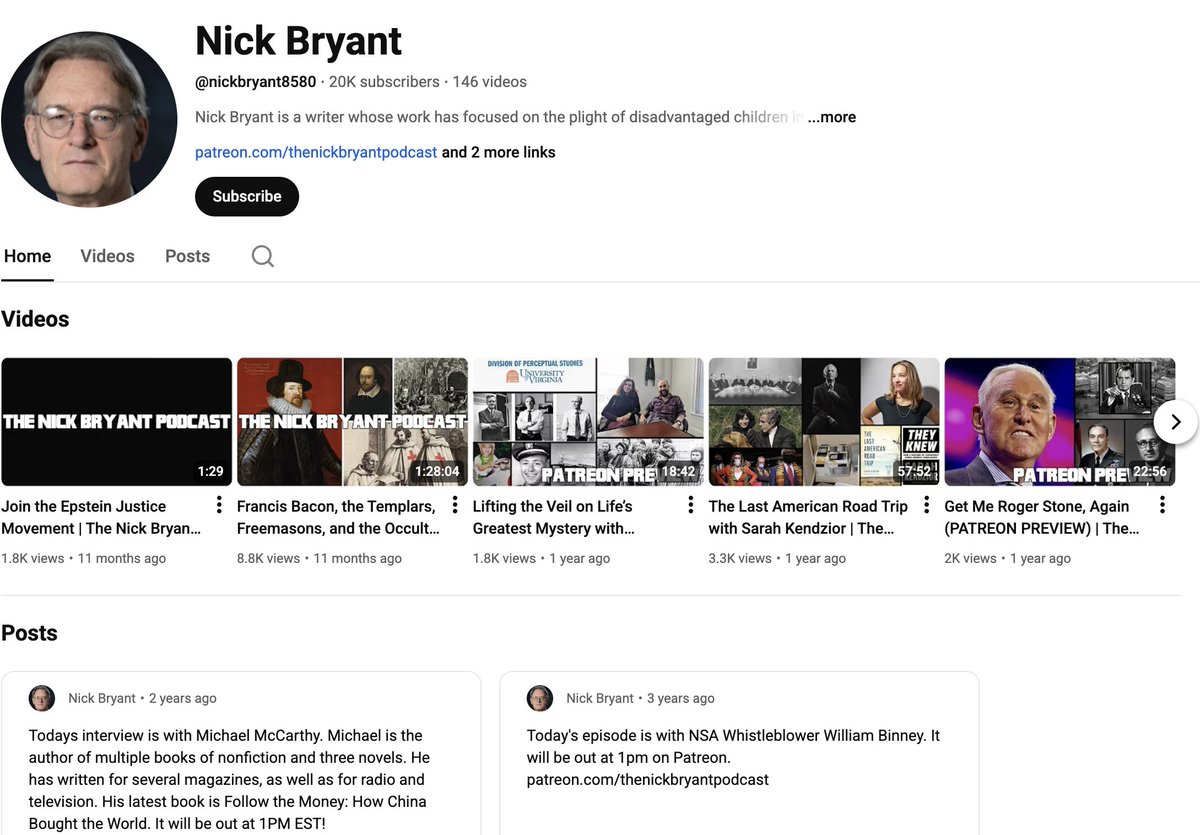1200x835 pixels.
Task: Play the 1:29 Nick Bryant Podcast thumbnail
Action: pos(116,422)
